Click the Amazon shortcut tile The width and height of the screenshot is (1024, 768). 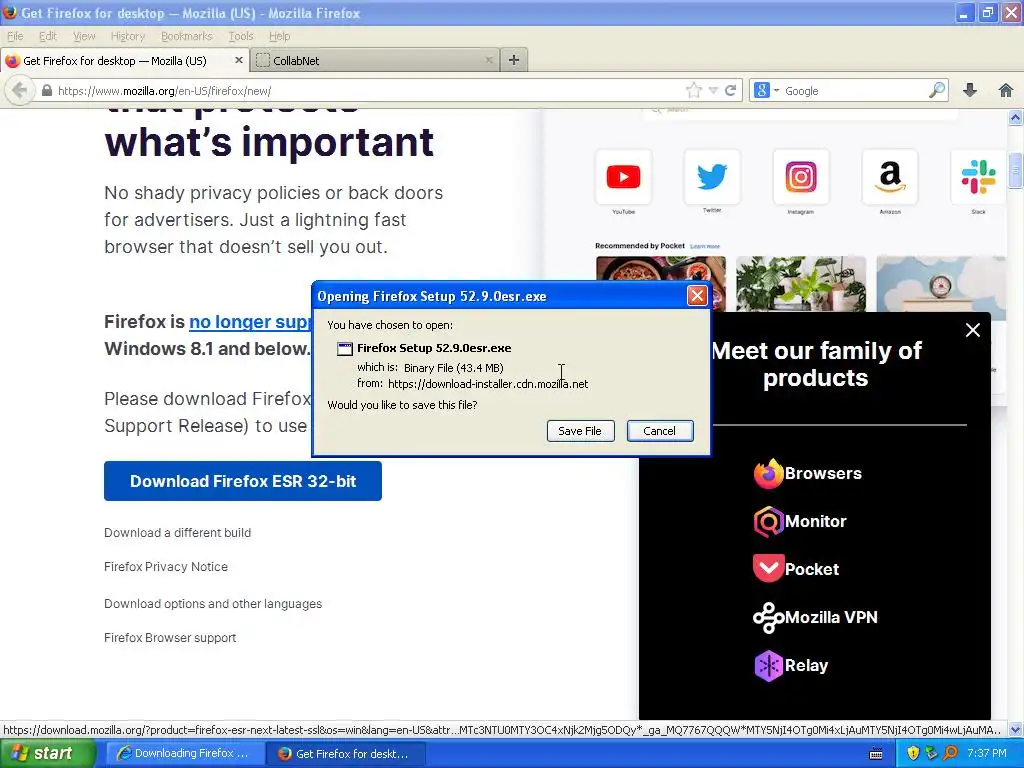click(889, 177)
